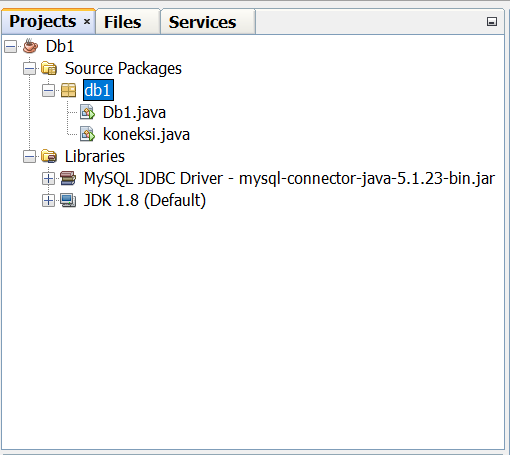The image size is (510, 455).
Task: Collapse the Source Packages node
Action: click(29, 68)
